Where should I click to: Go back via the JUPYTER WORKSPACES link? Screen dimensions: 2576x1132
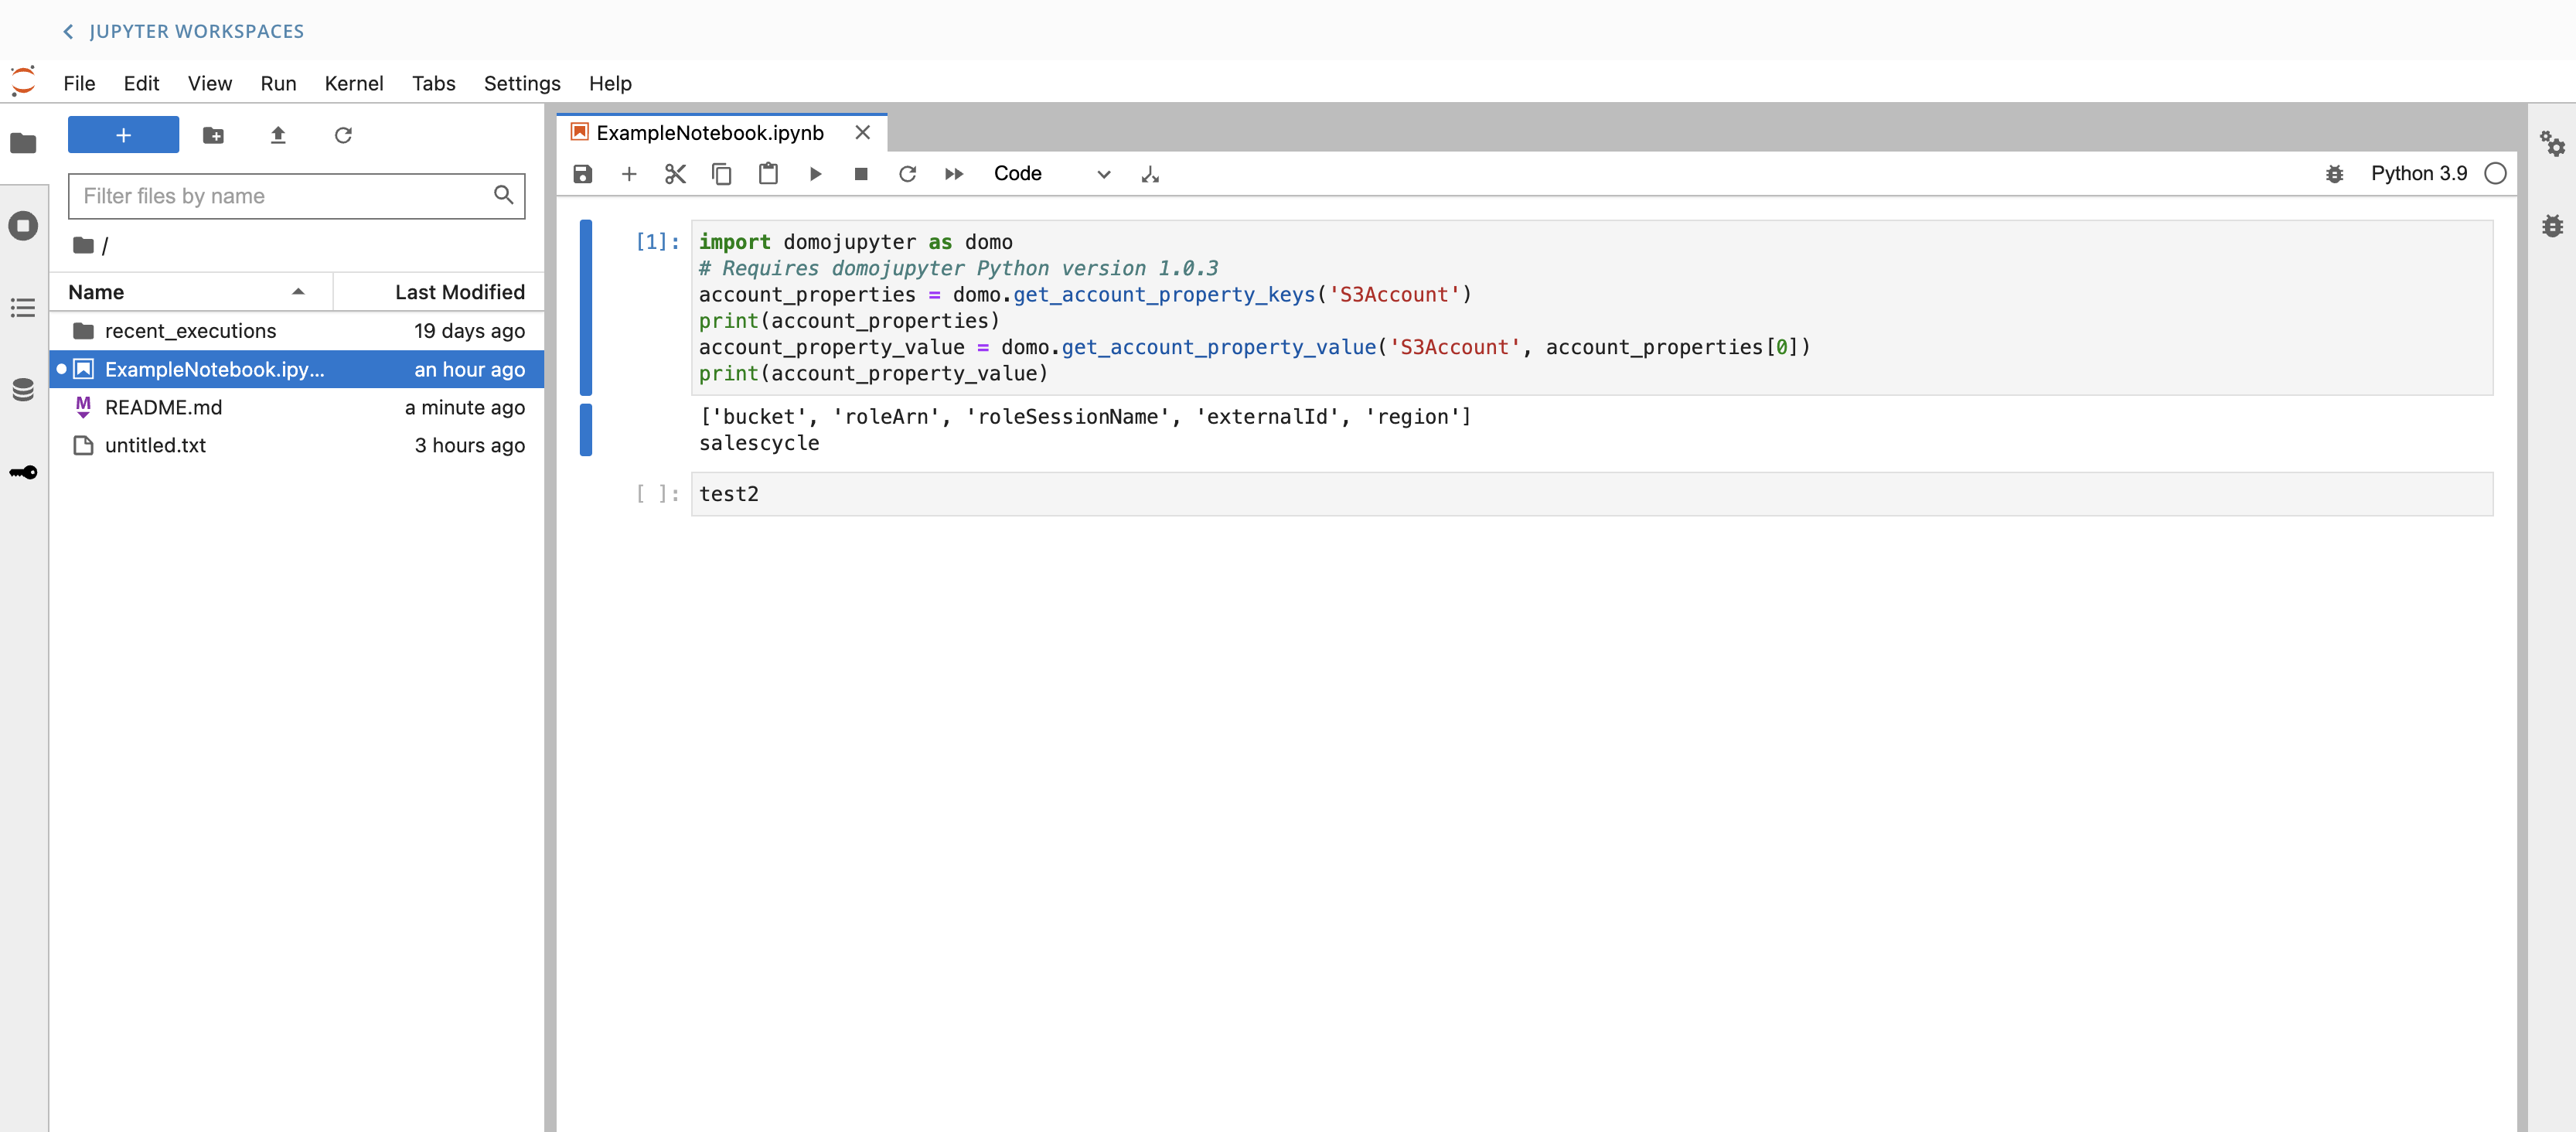pyautogui.click(x=183, y=31)
